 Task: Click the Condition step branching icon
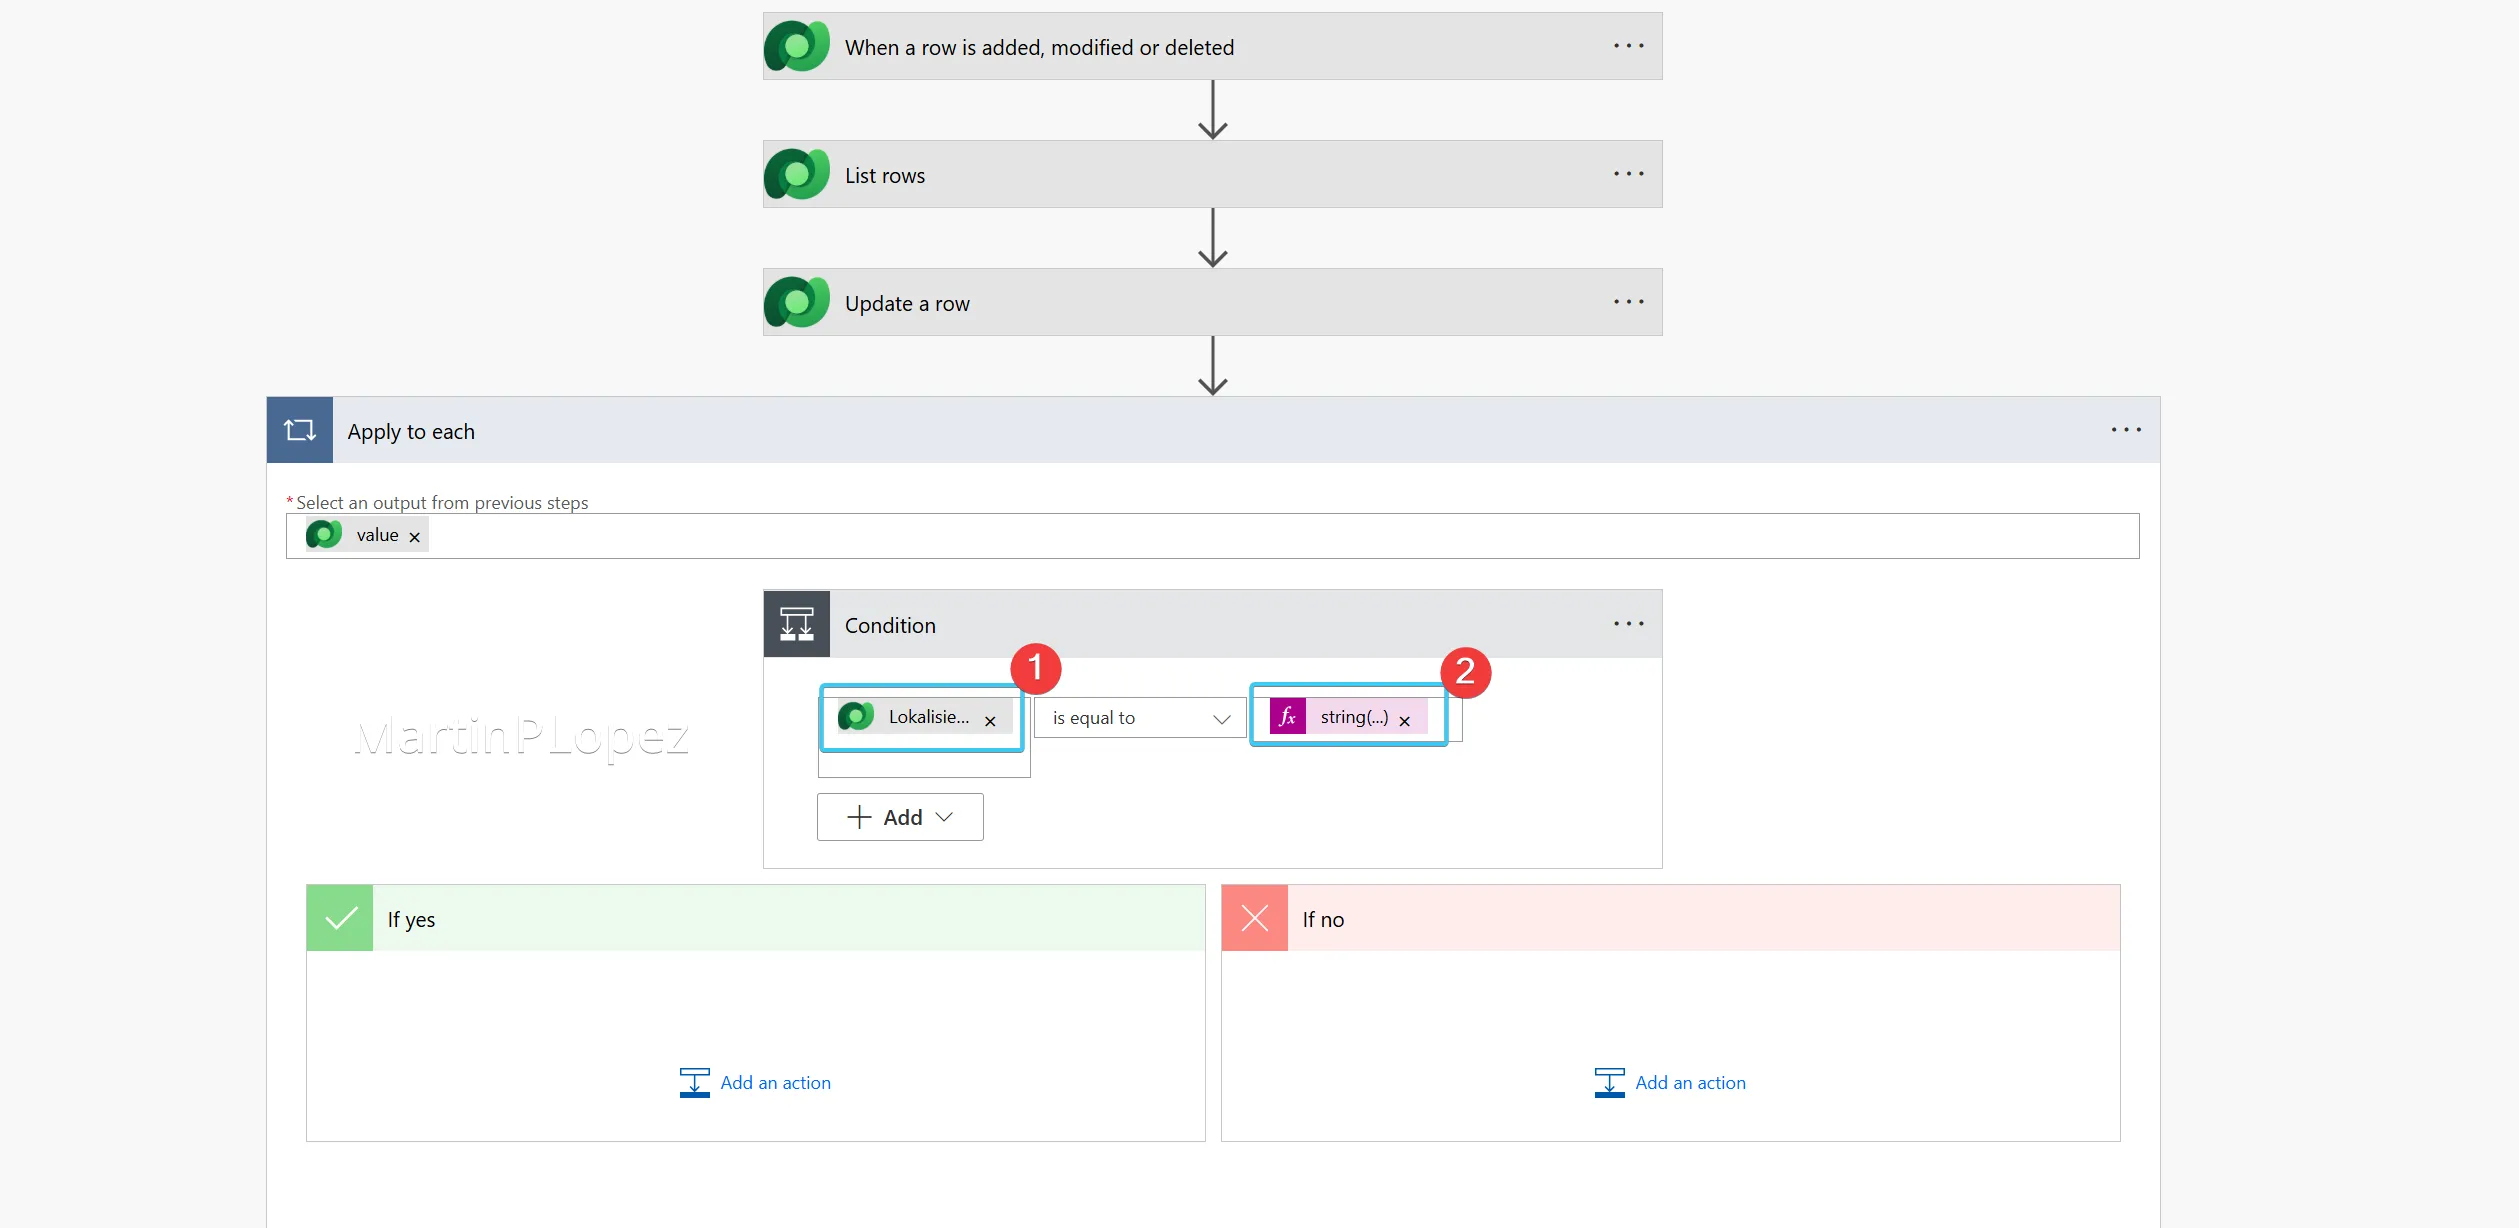click(797, 624)
